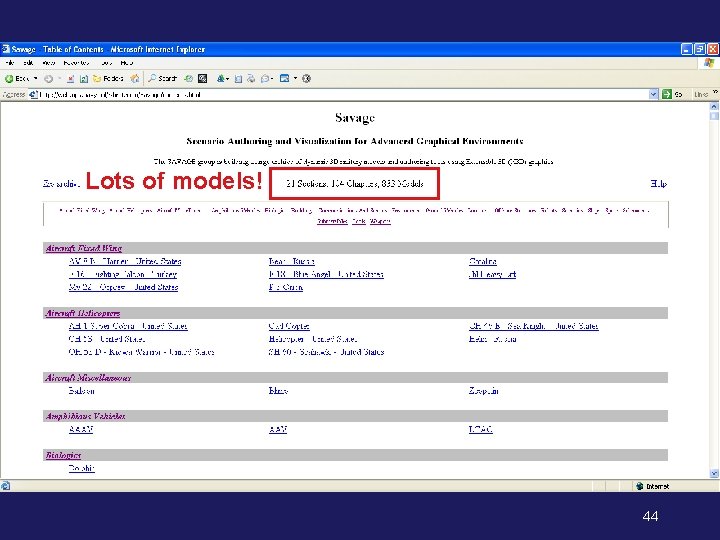Viewport: 720px width, 540px height.
Task: Click the green Go button
Action: 672,95
